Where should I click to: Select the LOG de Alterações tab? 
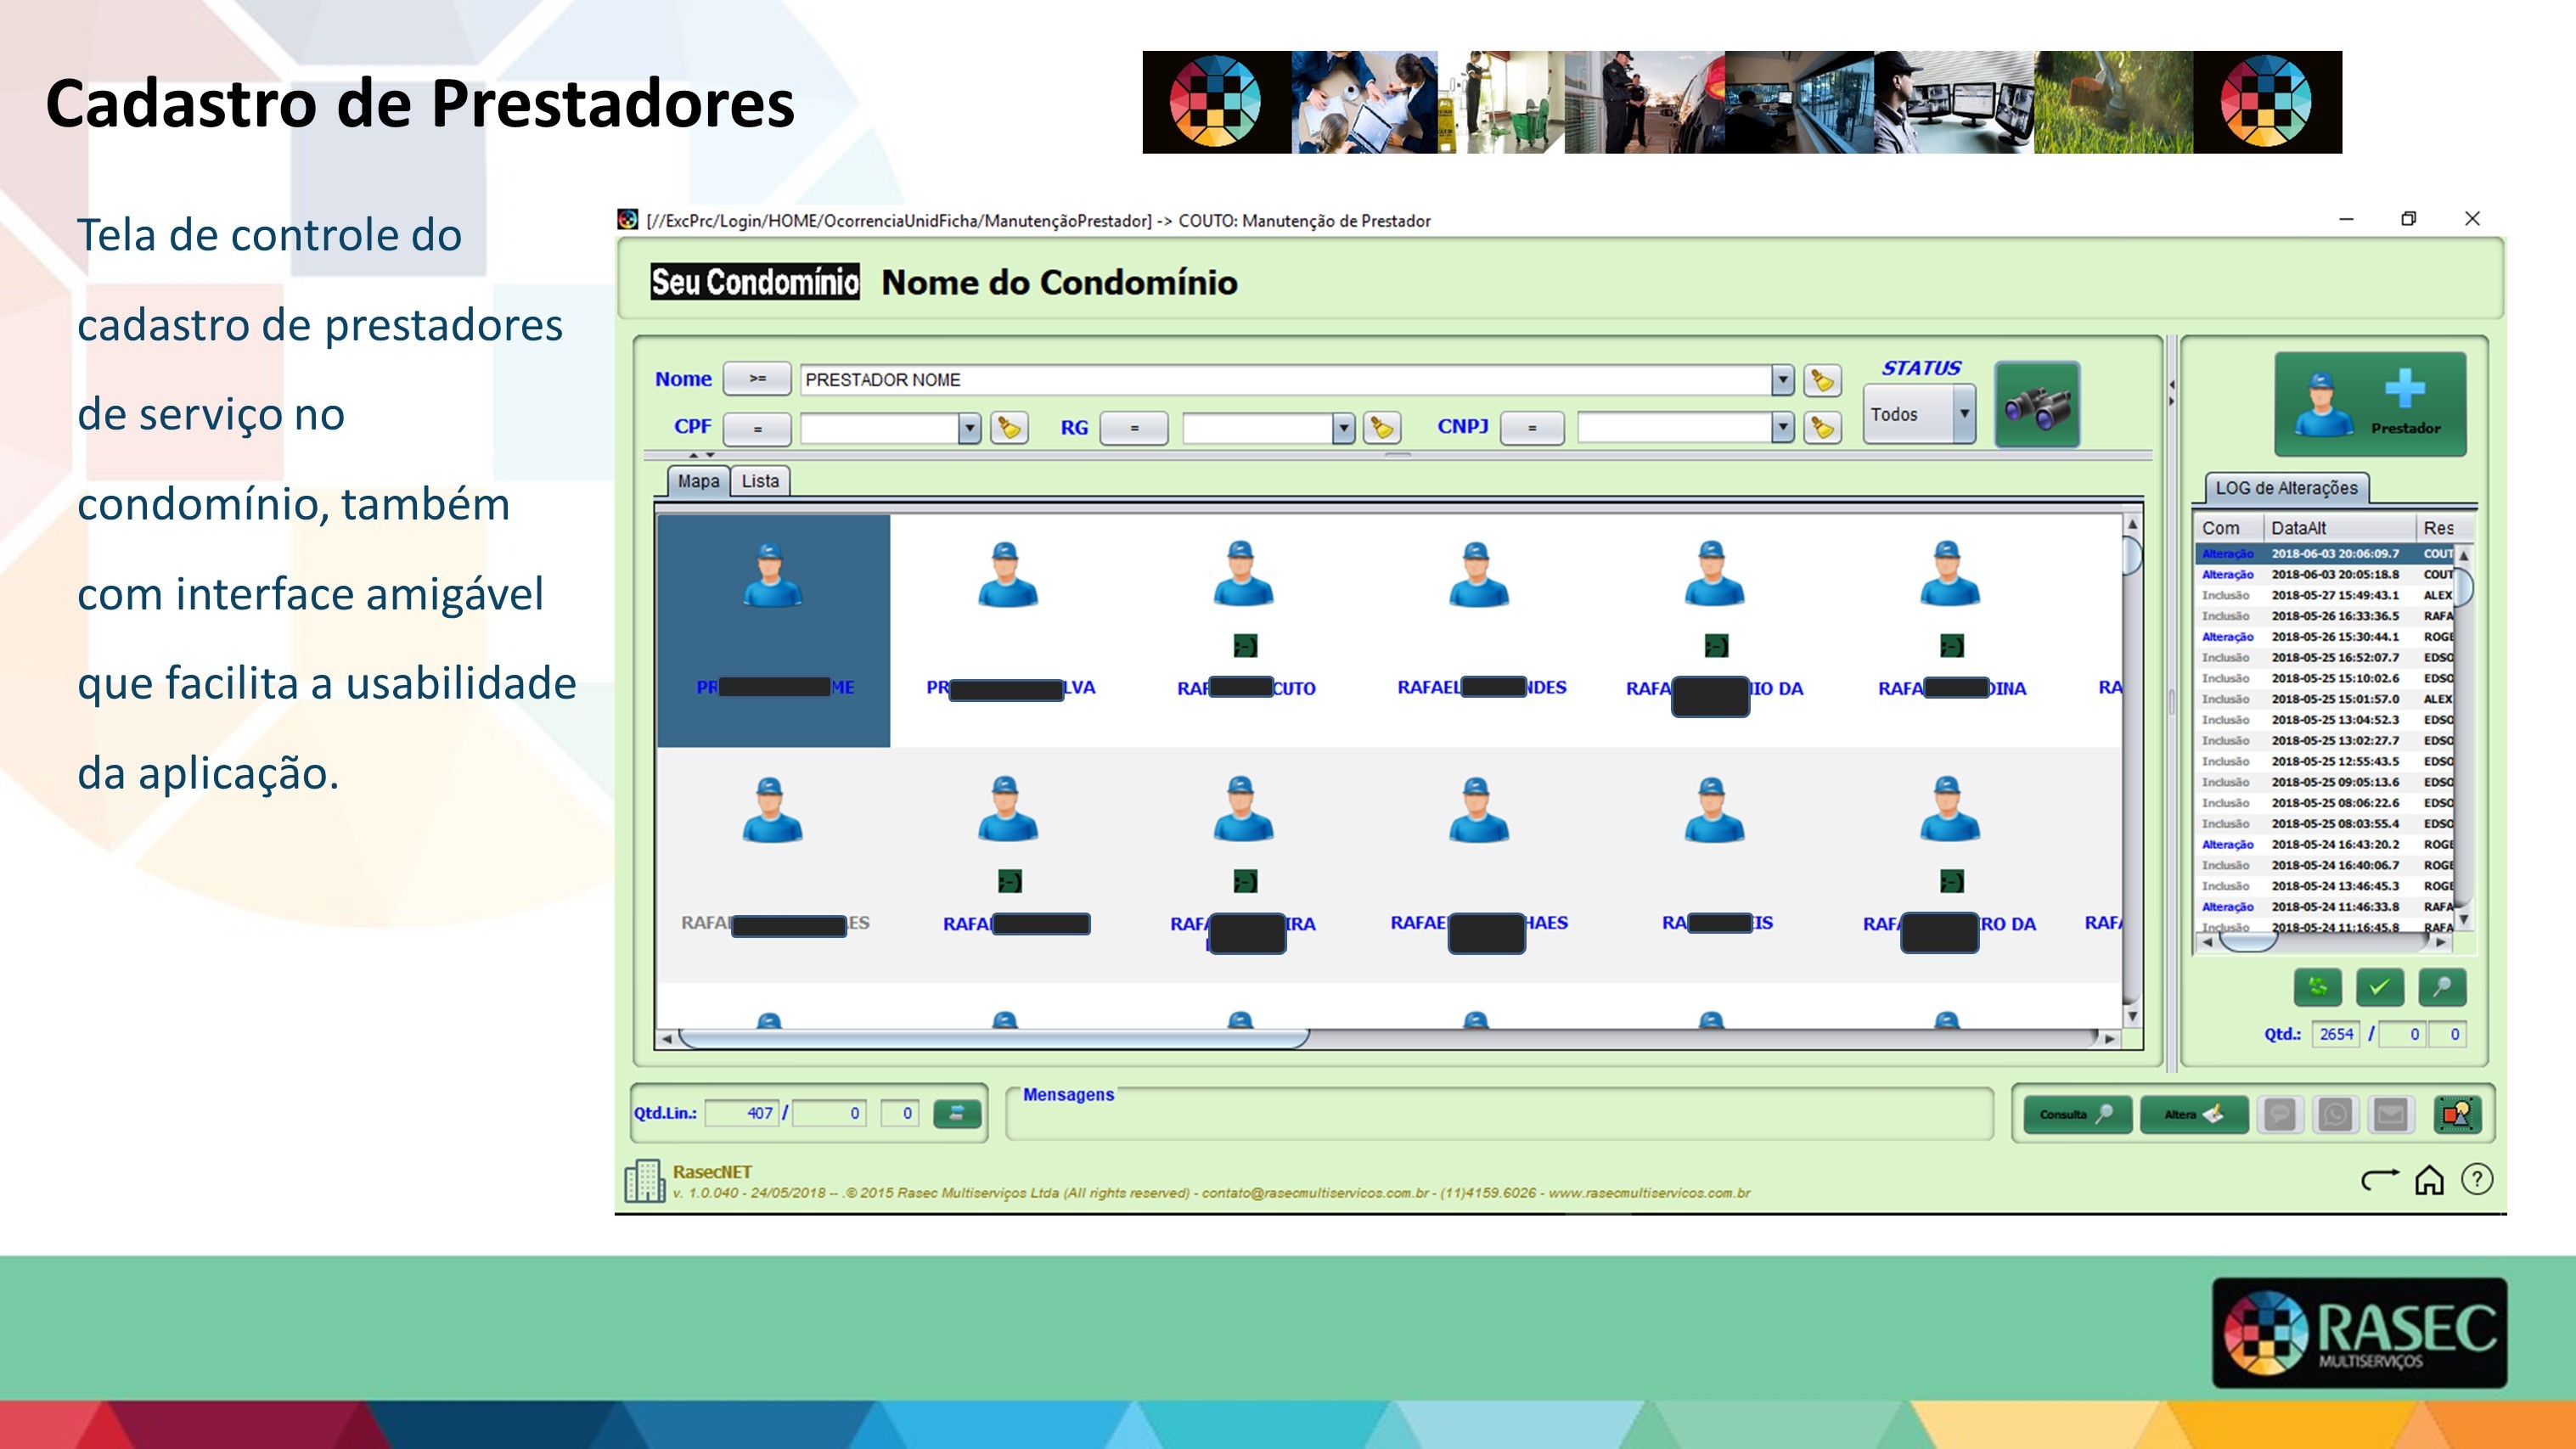tap(2286, 488)
